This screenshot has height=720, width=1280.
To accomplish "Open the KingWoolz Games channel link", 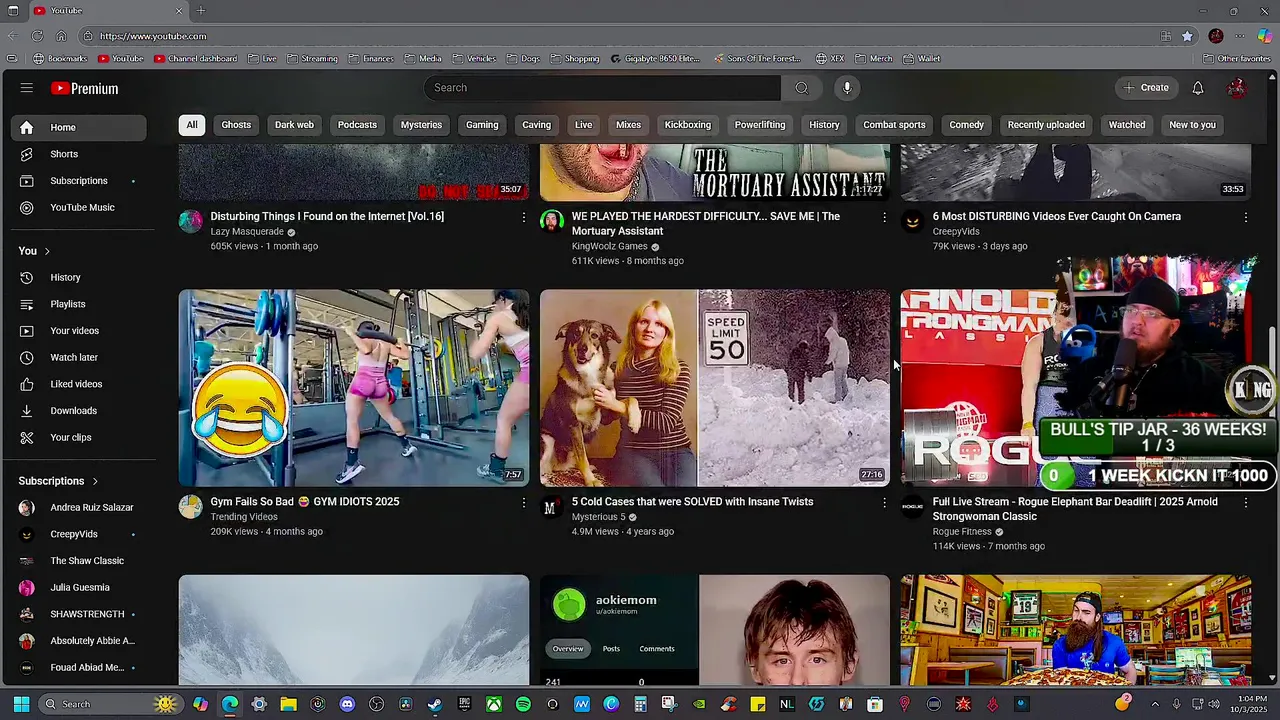I will [x=610, y=246].
